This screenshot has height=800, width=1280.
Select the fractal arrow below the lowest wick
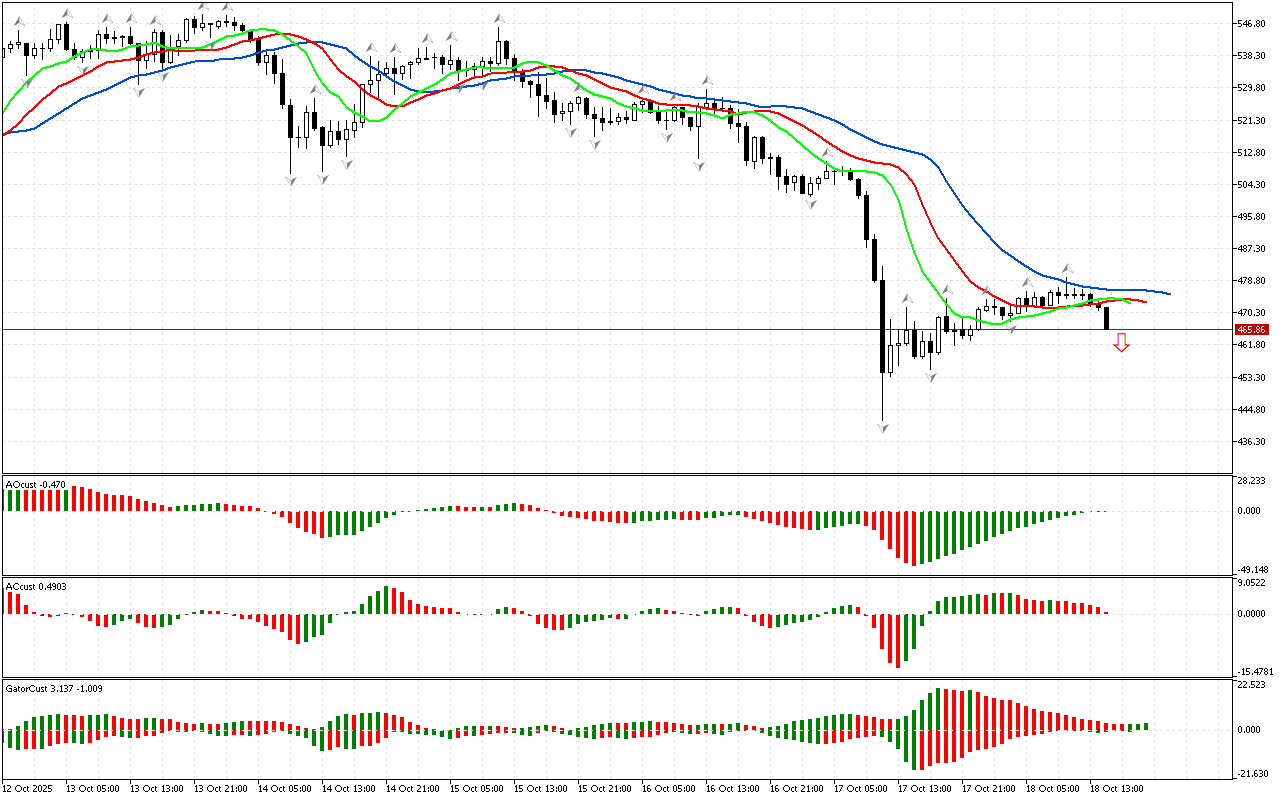pyautogui.click(x=883, y=428)
